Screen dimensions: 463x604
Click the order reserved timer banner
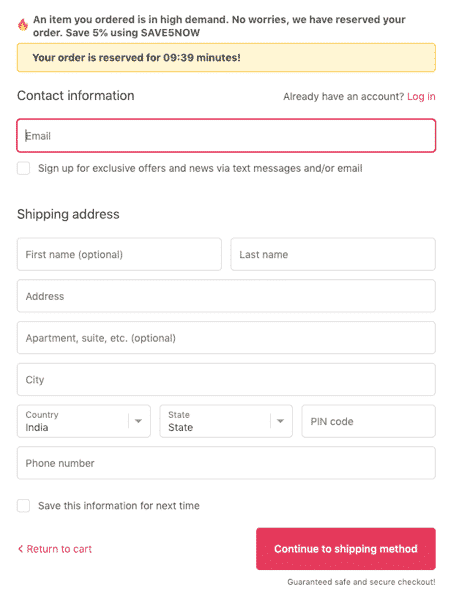pyautogui.click(x=226, y=58)
